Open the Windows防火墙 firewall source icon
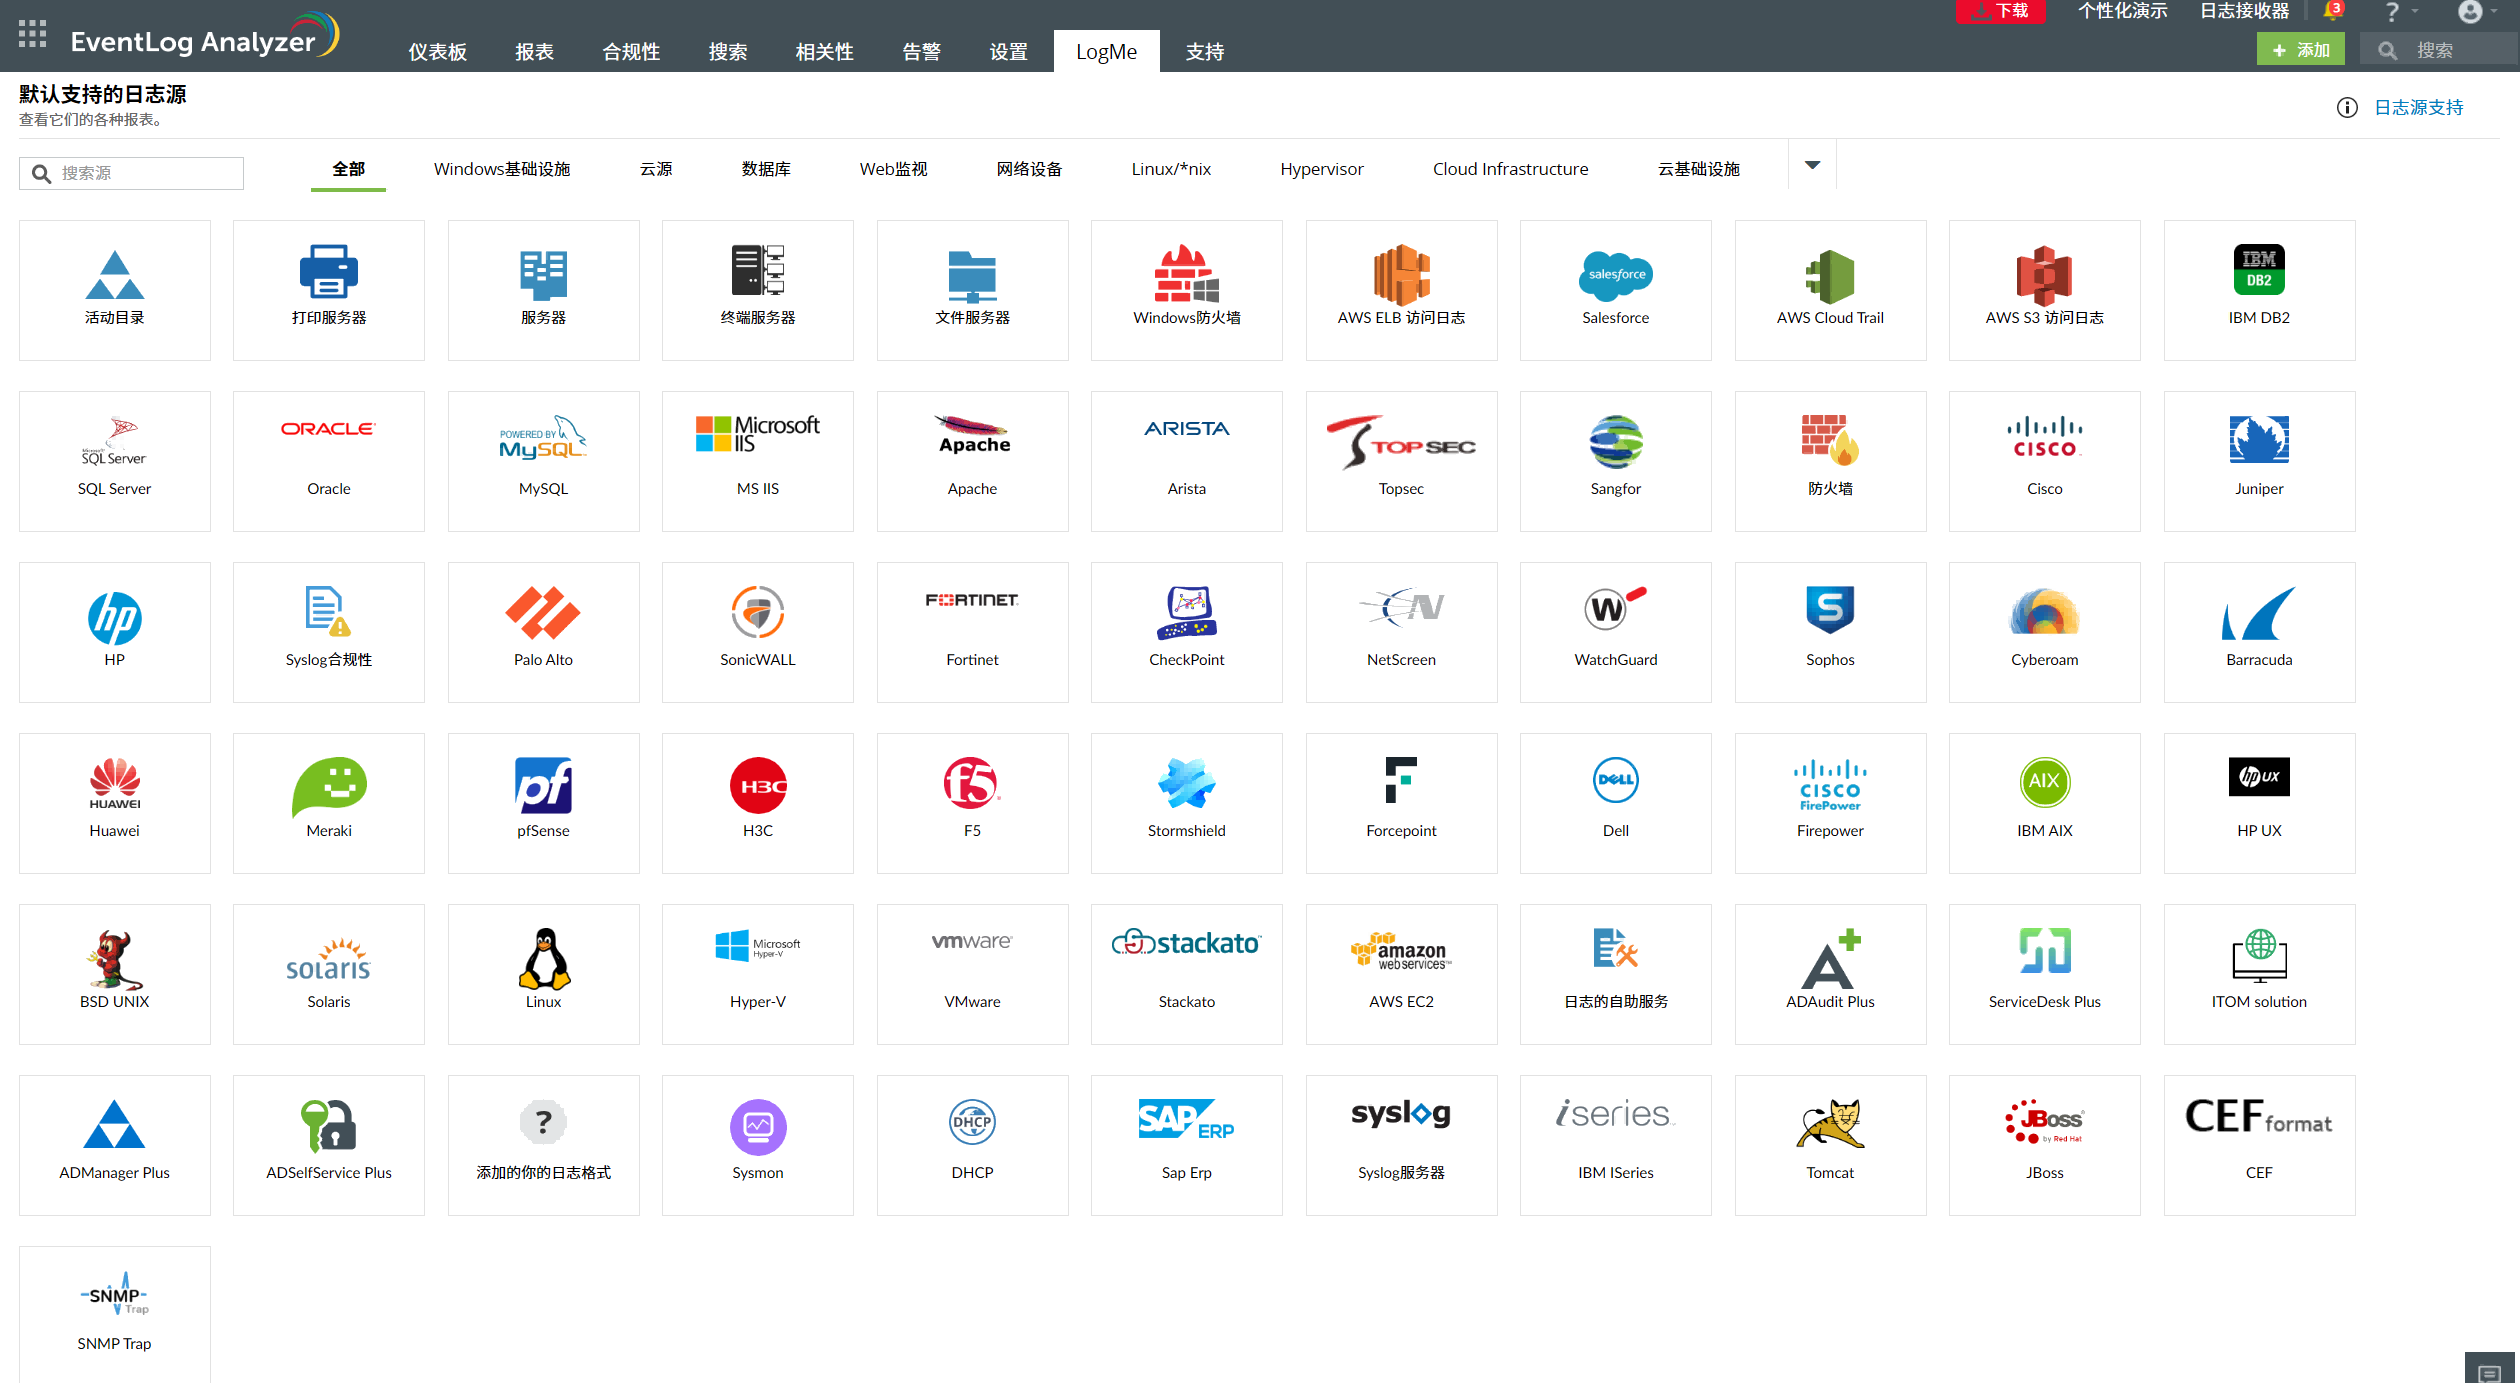The image size is (2520, 1383). tap(1186, 273)
